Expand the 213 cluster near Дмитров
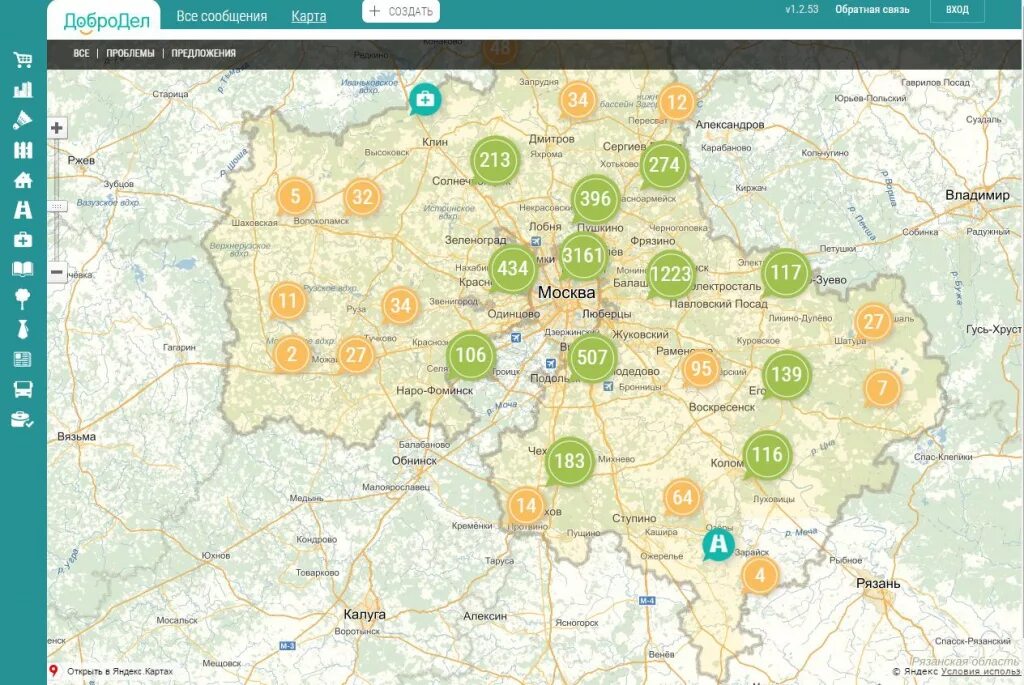 tap(495, 160)
